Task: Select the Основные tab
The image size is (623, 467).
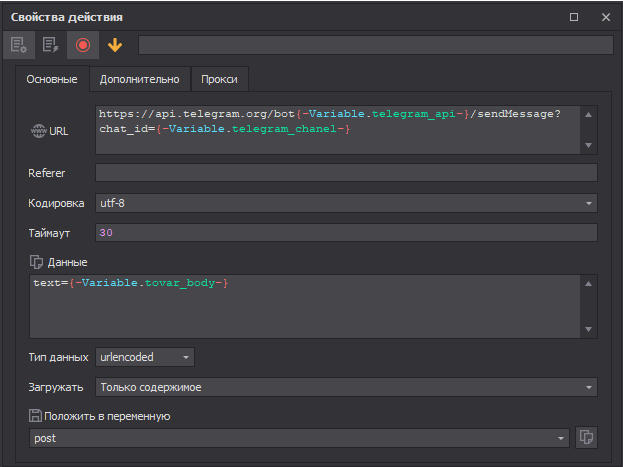Action: coord(52,79)
